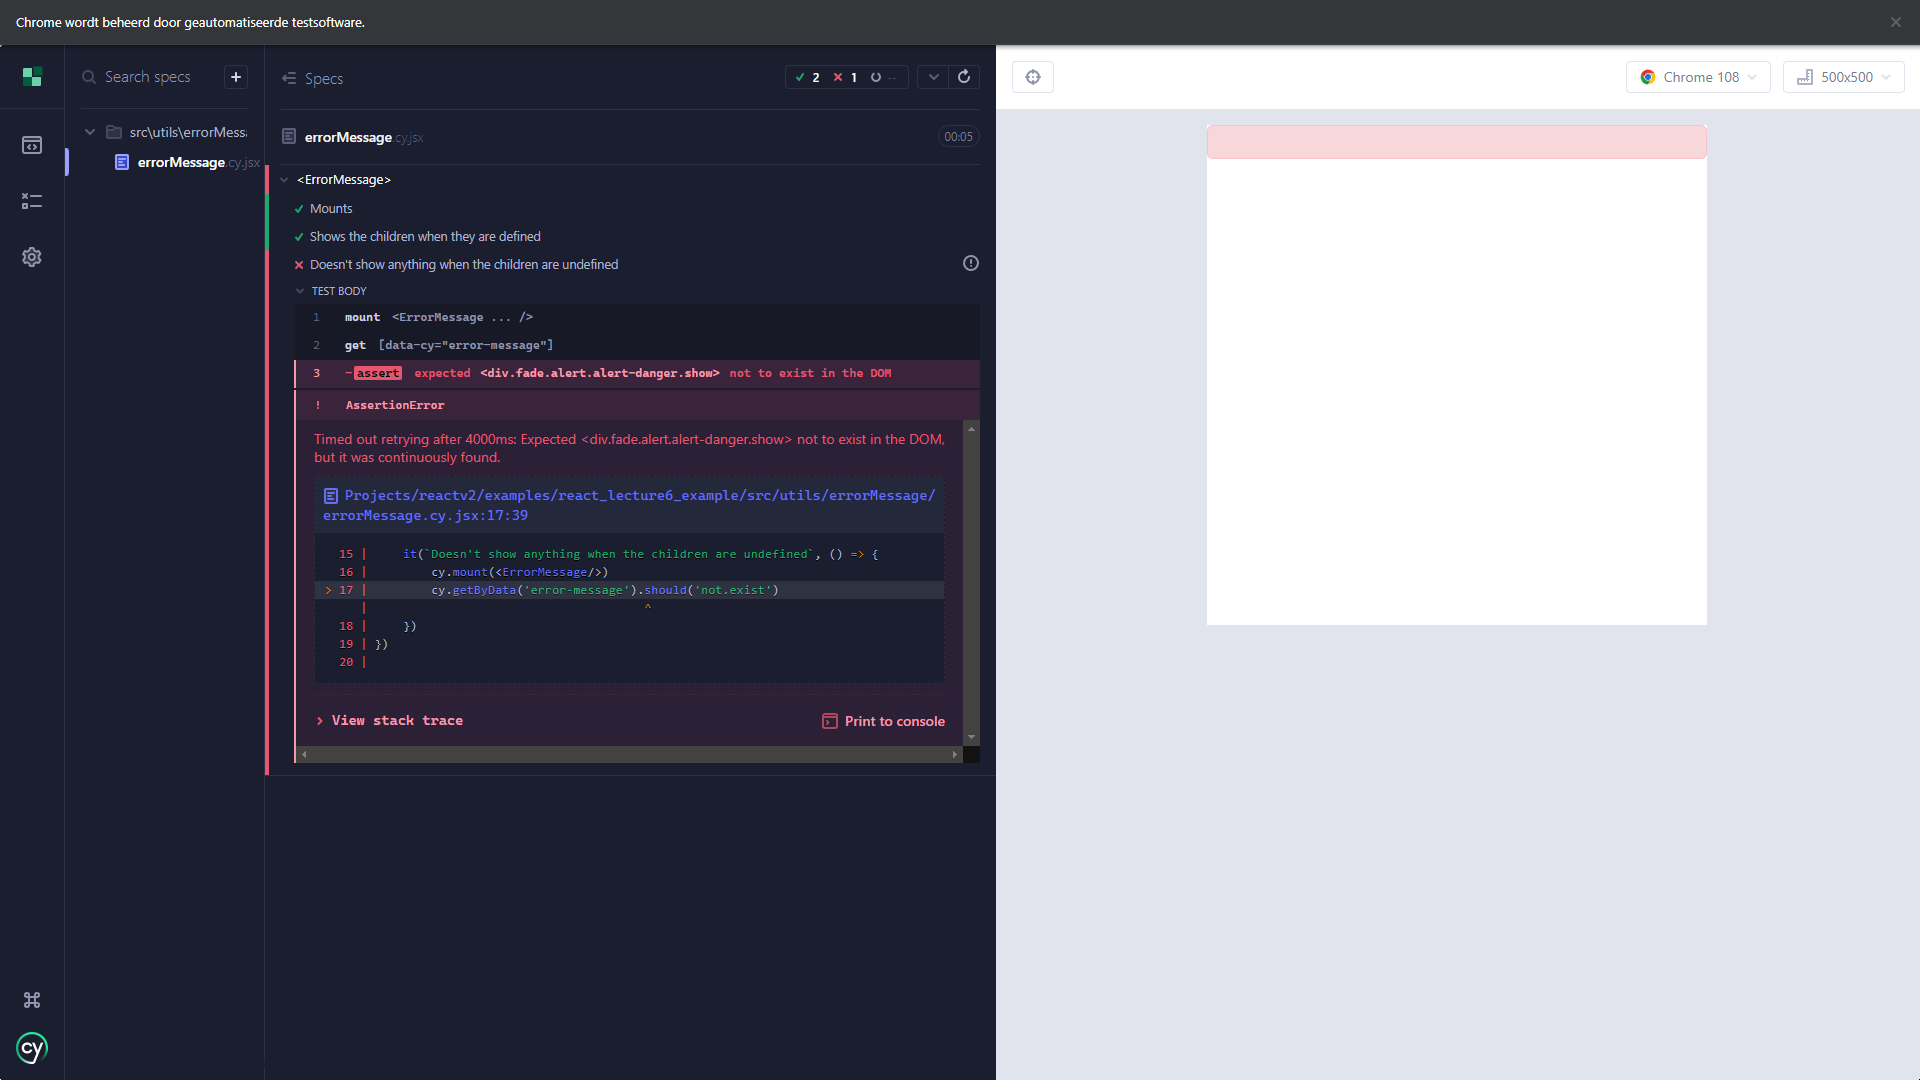This screenshot has height=1080, width=1920.
Task: Select errorMessage.cy.jsx in spec tree
Action: click(182, 162)
